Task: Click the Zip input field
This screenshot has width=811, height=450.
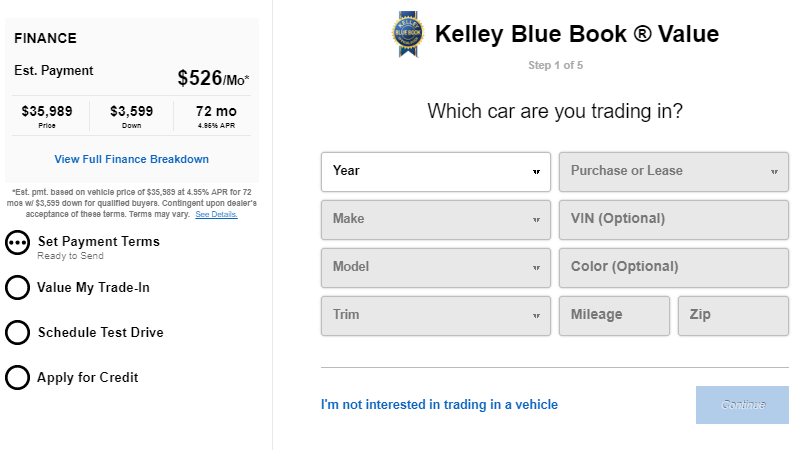Action: [733, 316]
